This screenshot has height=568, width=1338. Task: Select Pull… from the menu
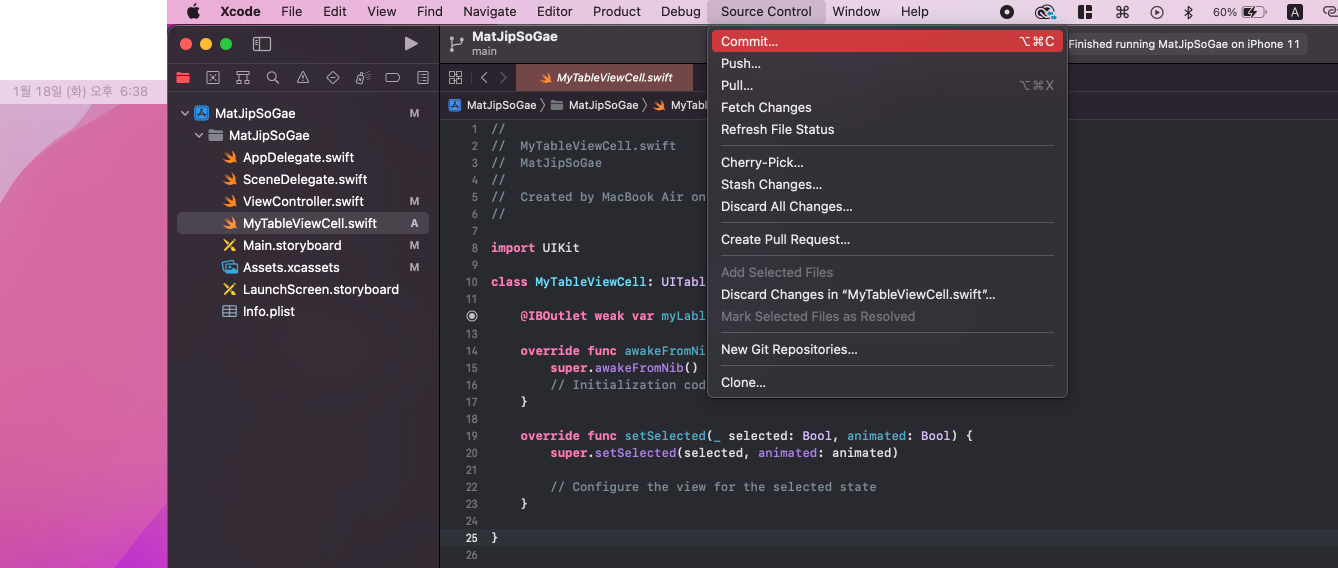[x=887, y=85]
